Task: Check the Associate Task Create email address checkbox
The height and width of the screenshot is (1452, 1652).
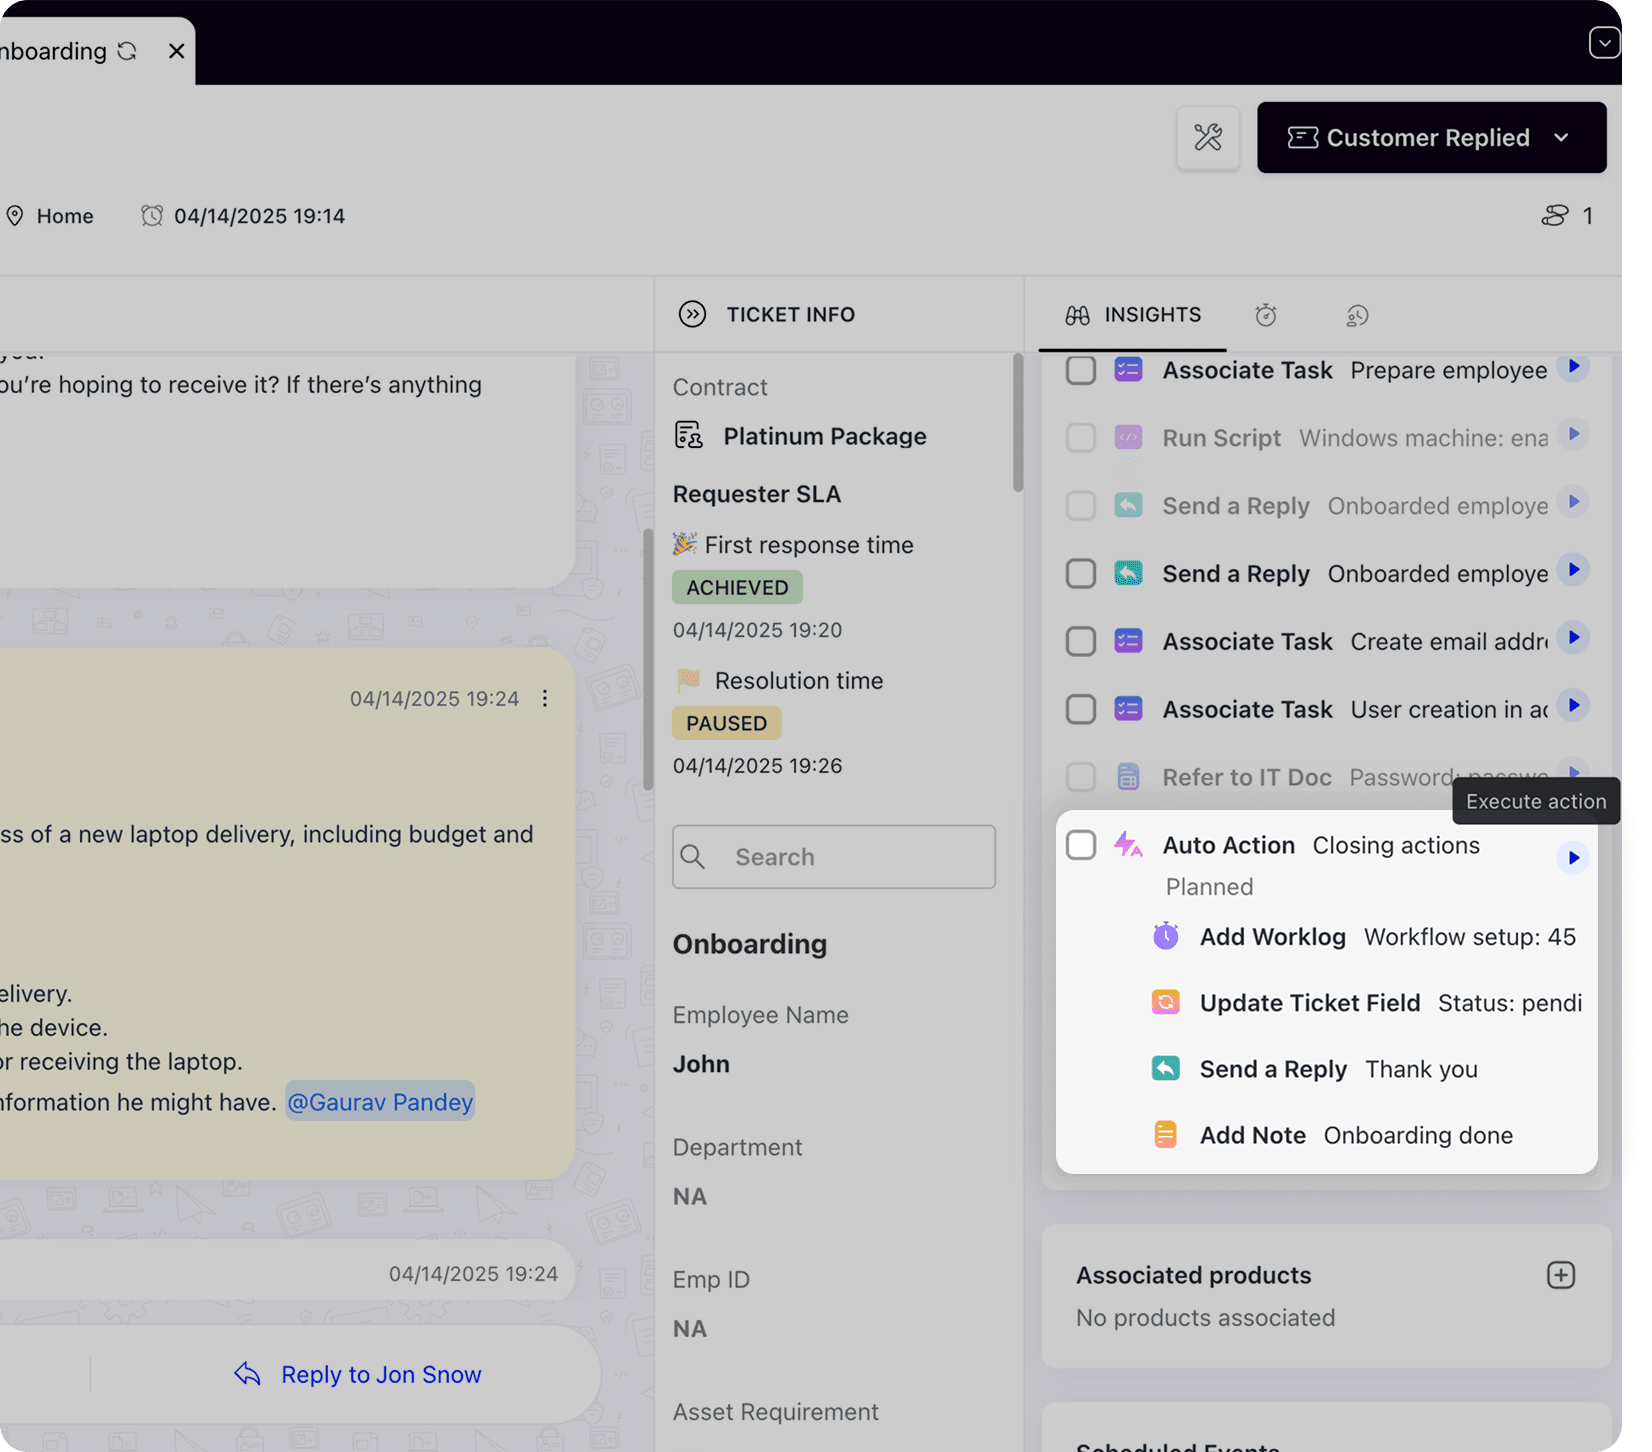Action: (1081, 642)
